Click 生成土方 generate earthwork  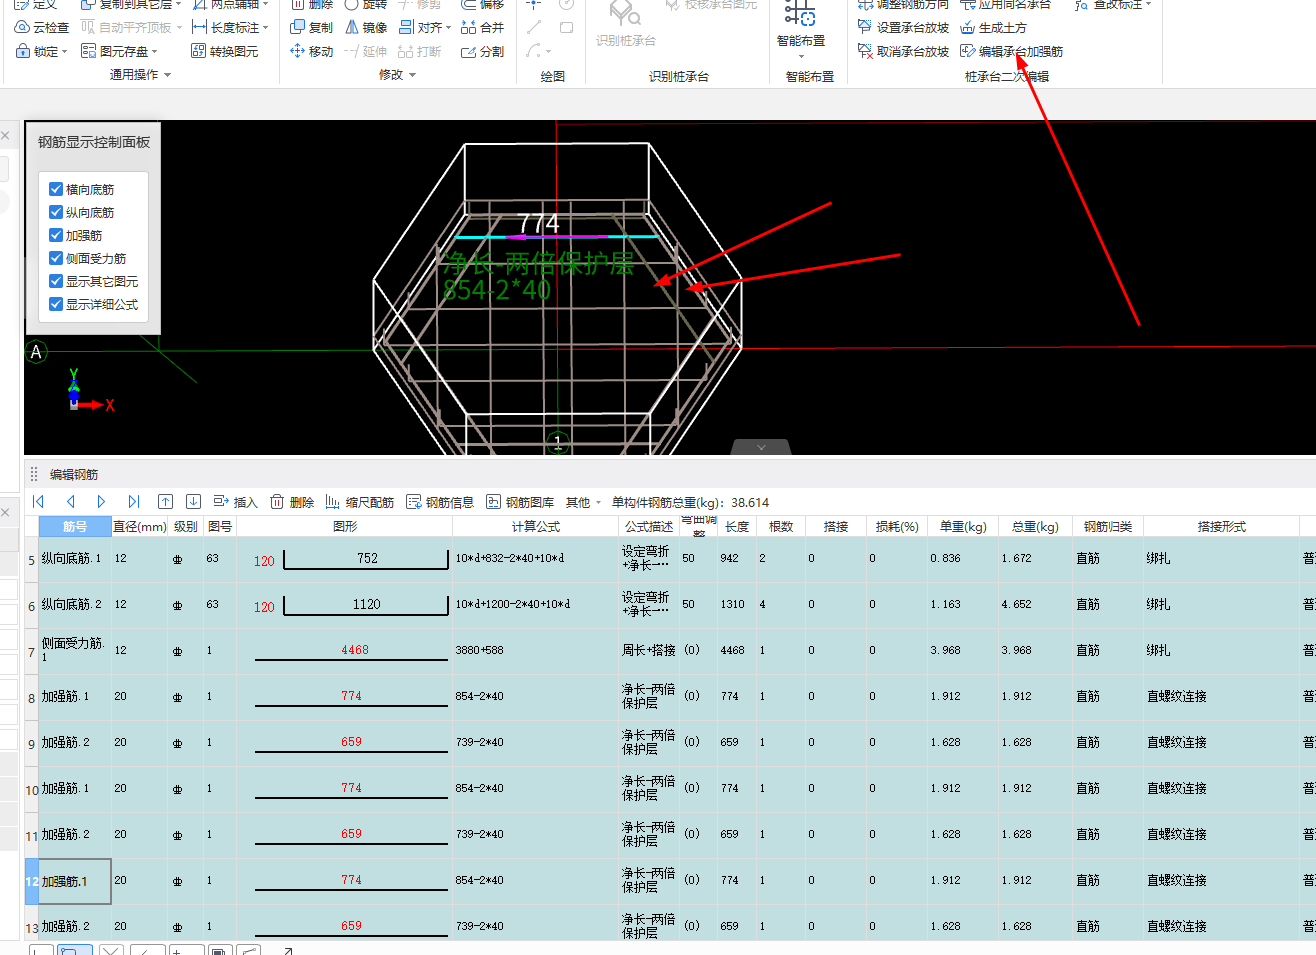pos(993,28)
